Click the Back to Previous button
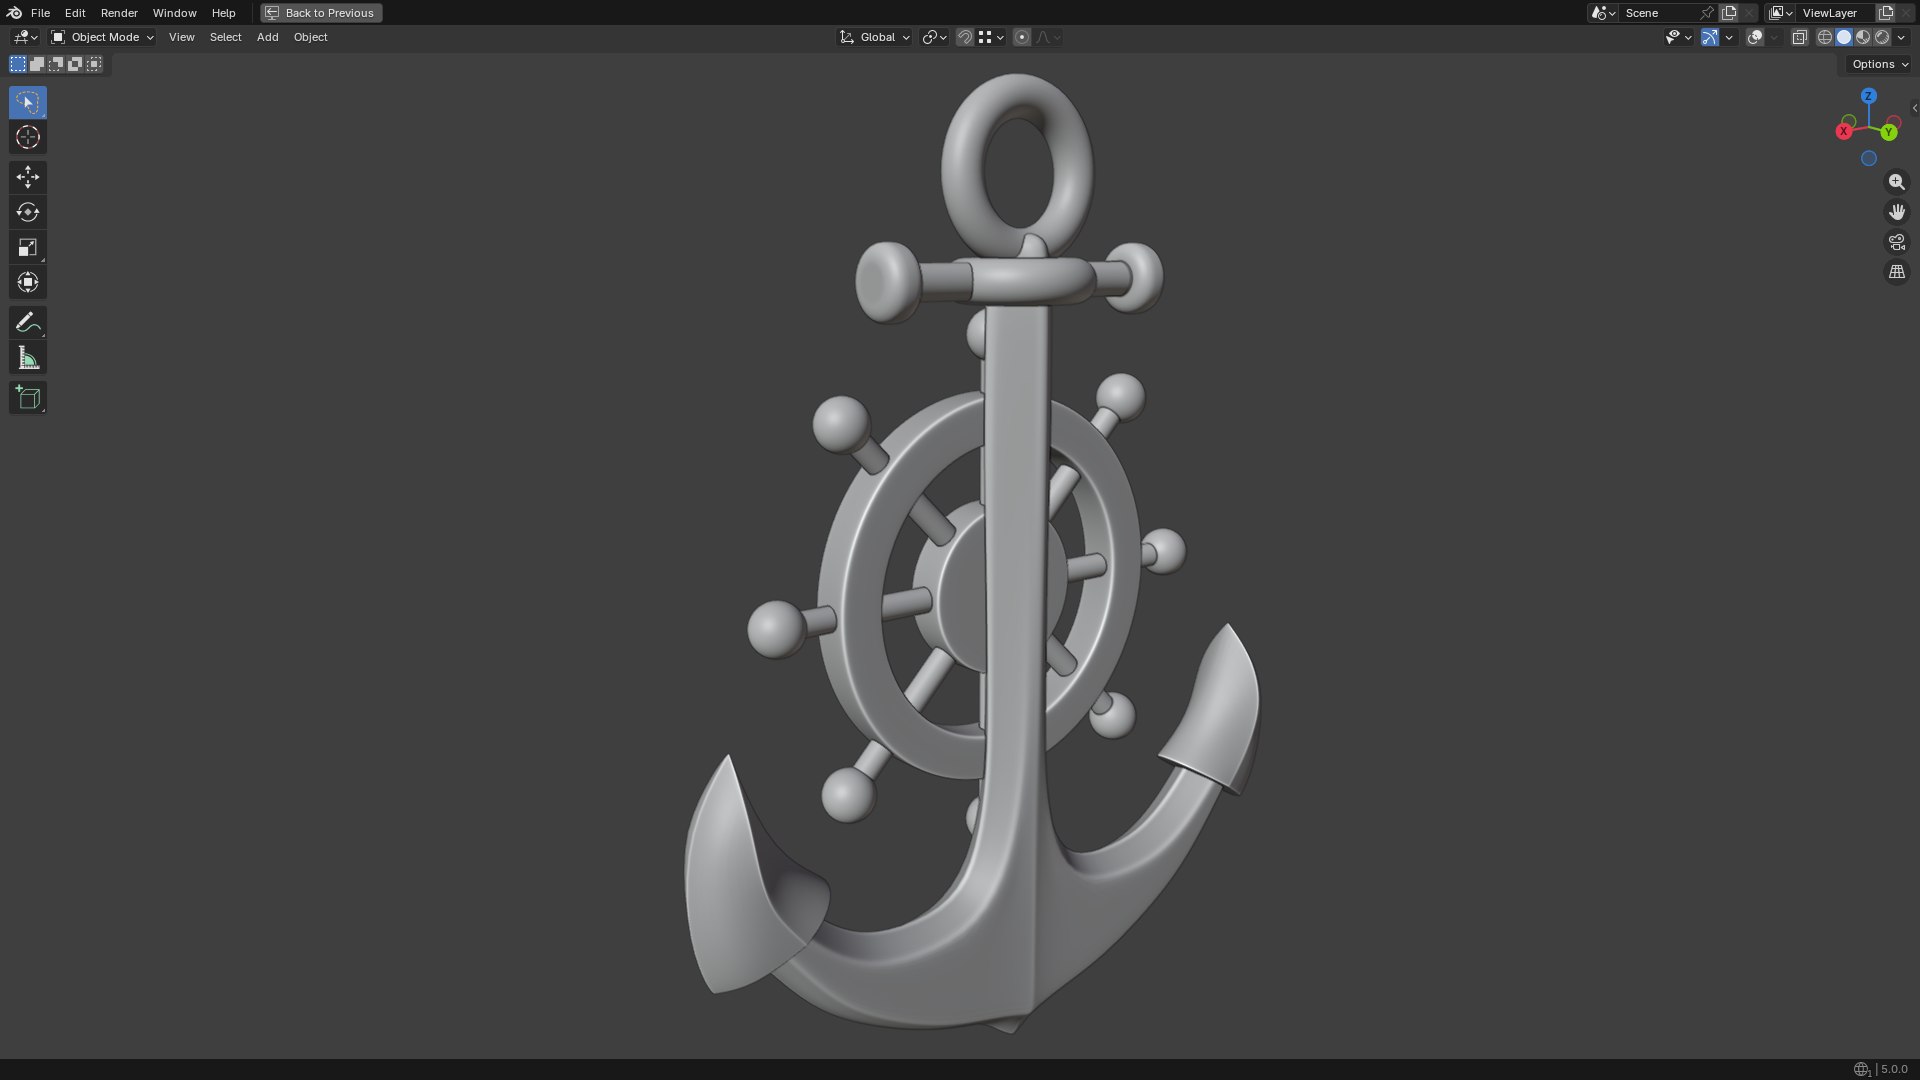Screen dimensions: 1920x1080 [321, 13]
